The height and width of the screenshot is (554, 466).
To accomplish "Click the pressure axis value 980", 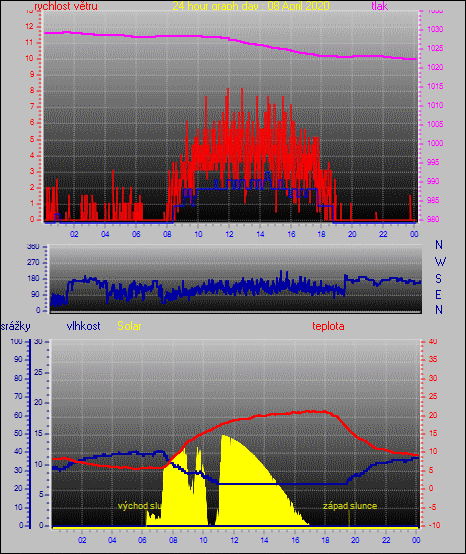I will pos(433,219).
